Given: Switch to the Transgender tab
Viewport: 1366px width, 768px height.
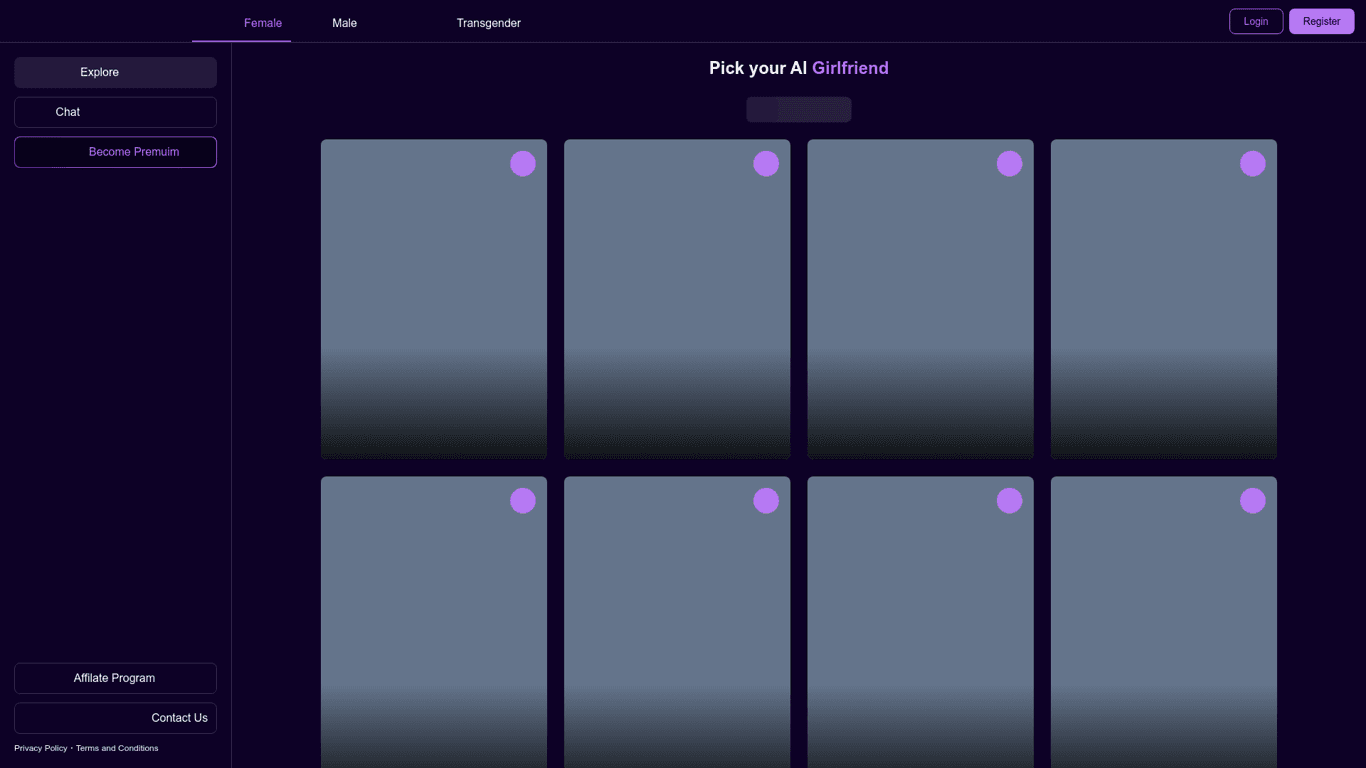Looking at the screenshot, I should [x=488, y=23].
